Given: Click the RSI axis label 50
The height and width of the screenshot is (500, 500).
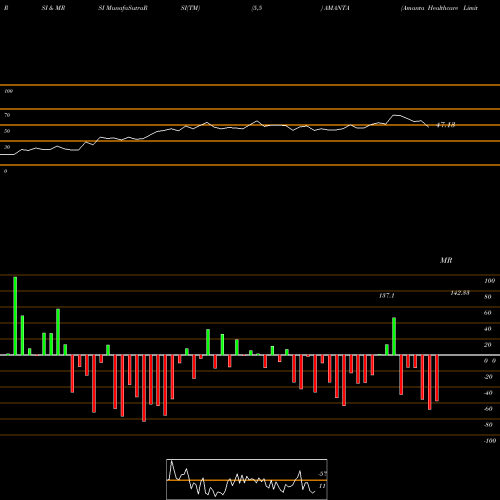Looking at the screenshot, I should point(7,131).
